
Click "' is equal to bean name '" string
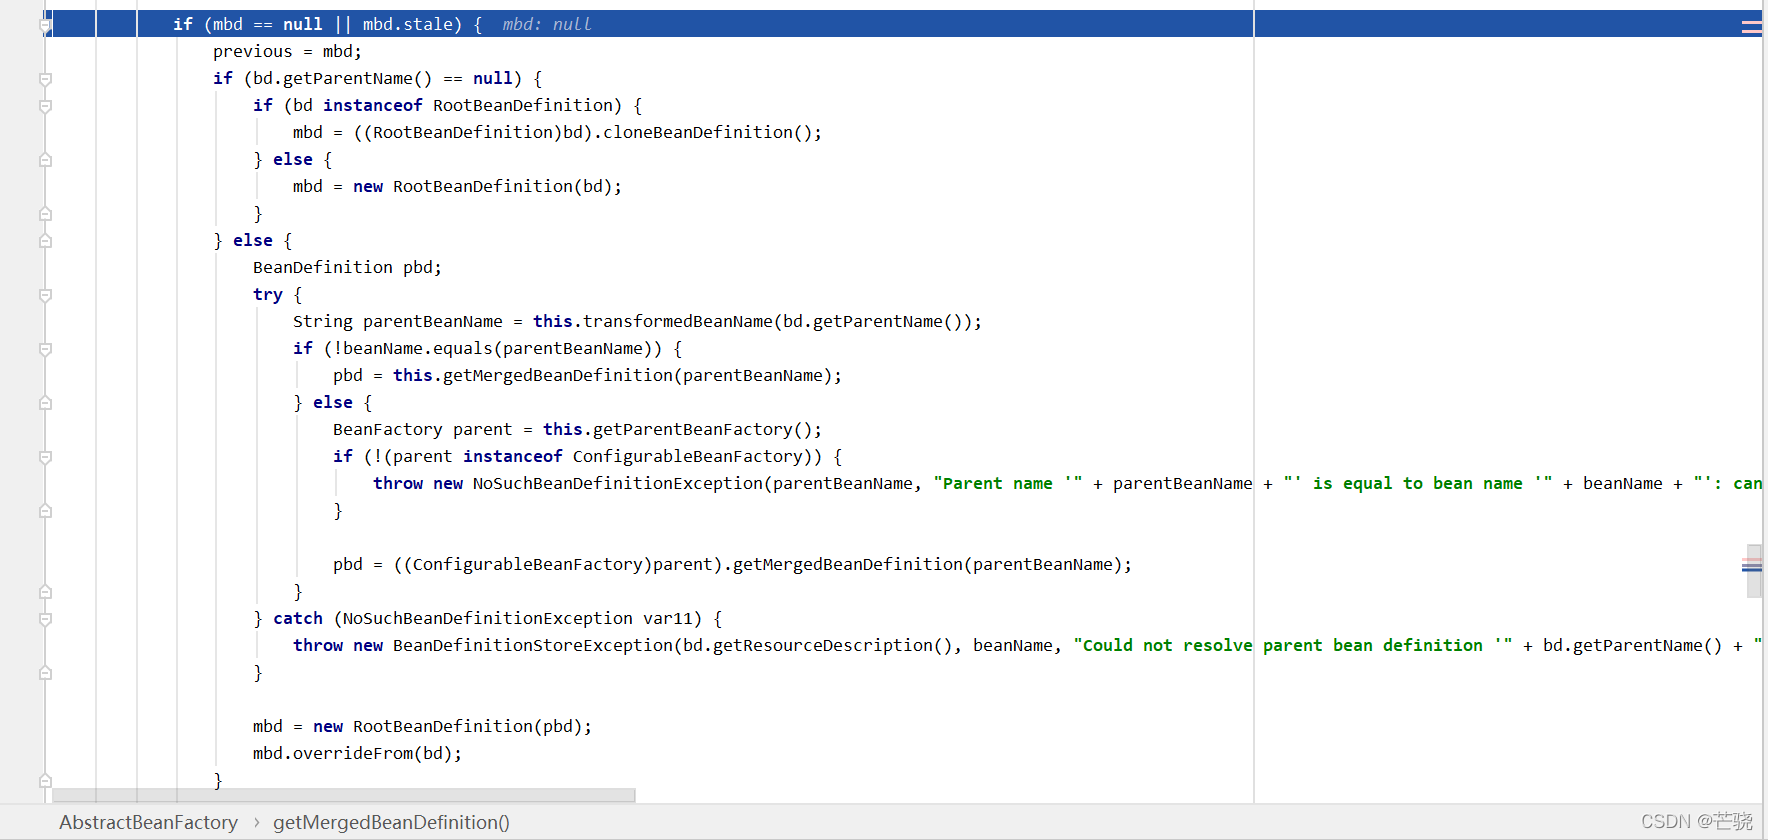(x=1417, y=483)
